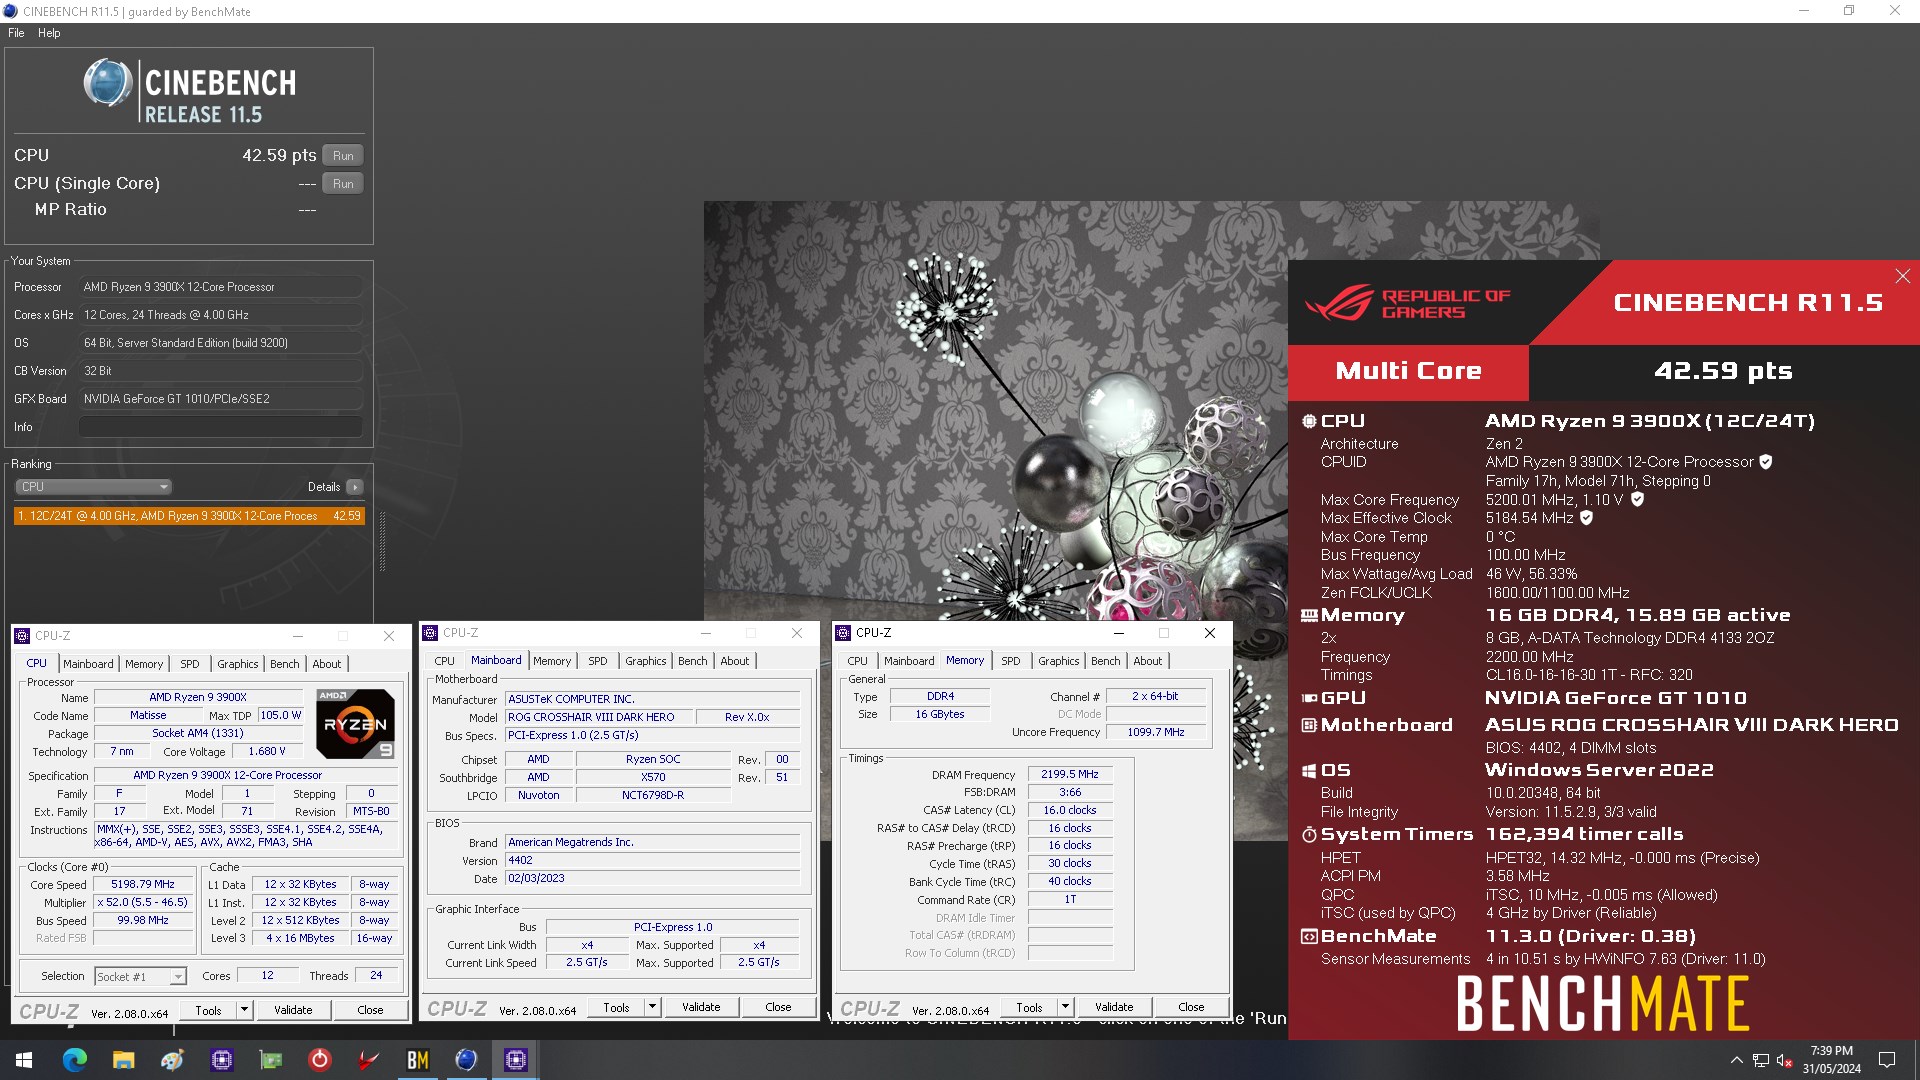Switch to Cinebench via globe taskbar icon
1920x1080 pixels.
coord(466,1060)
